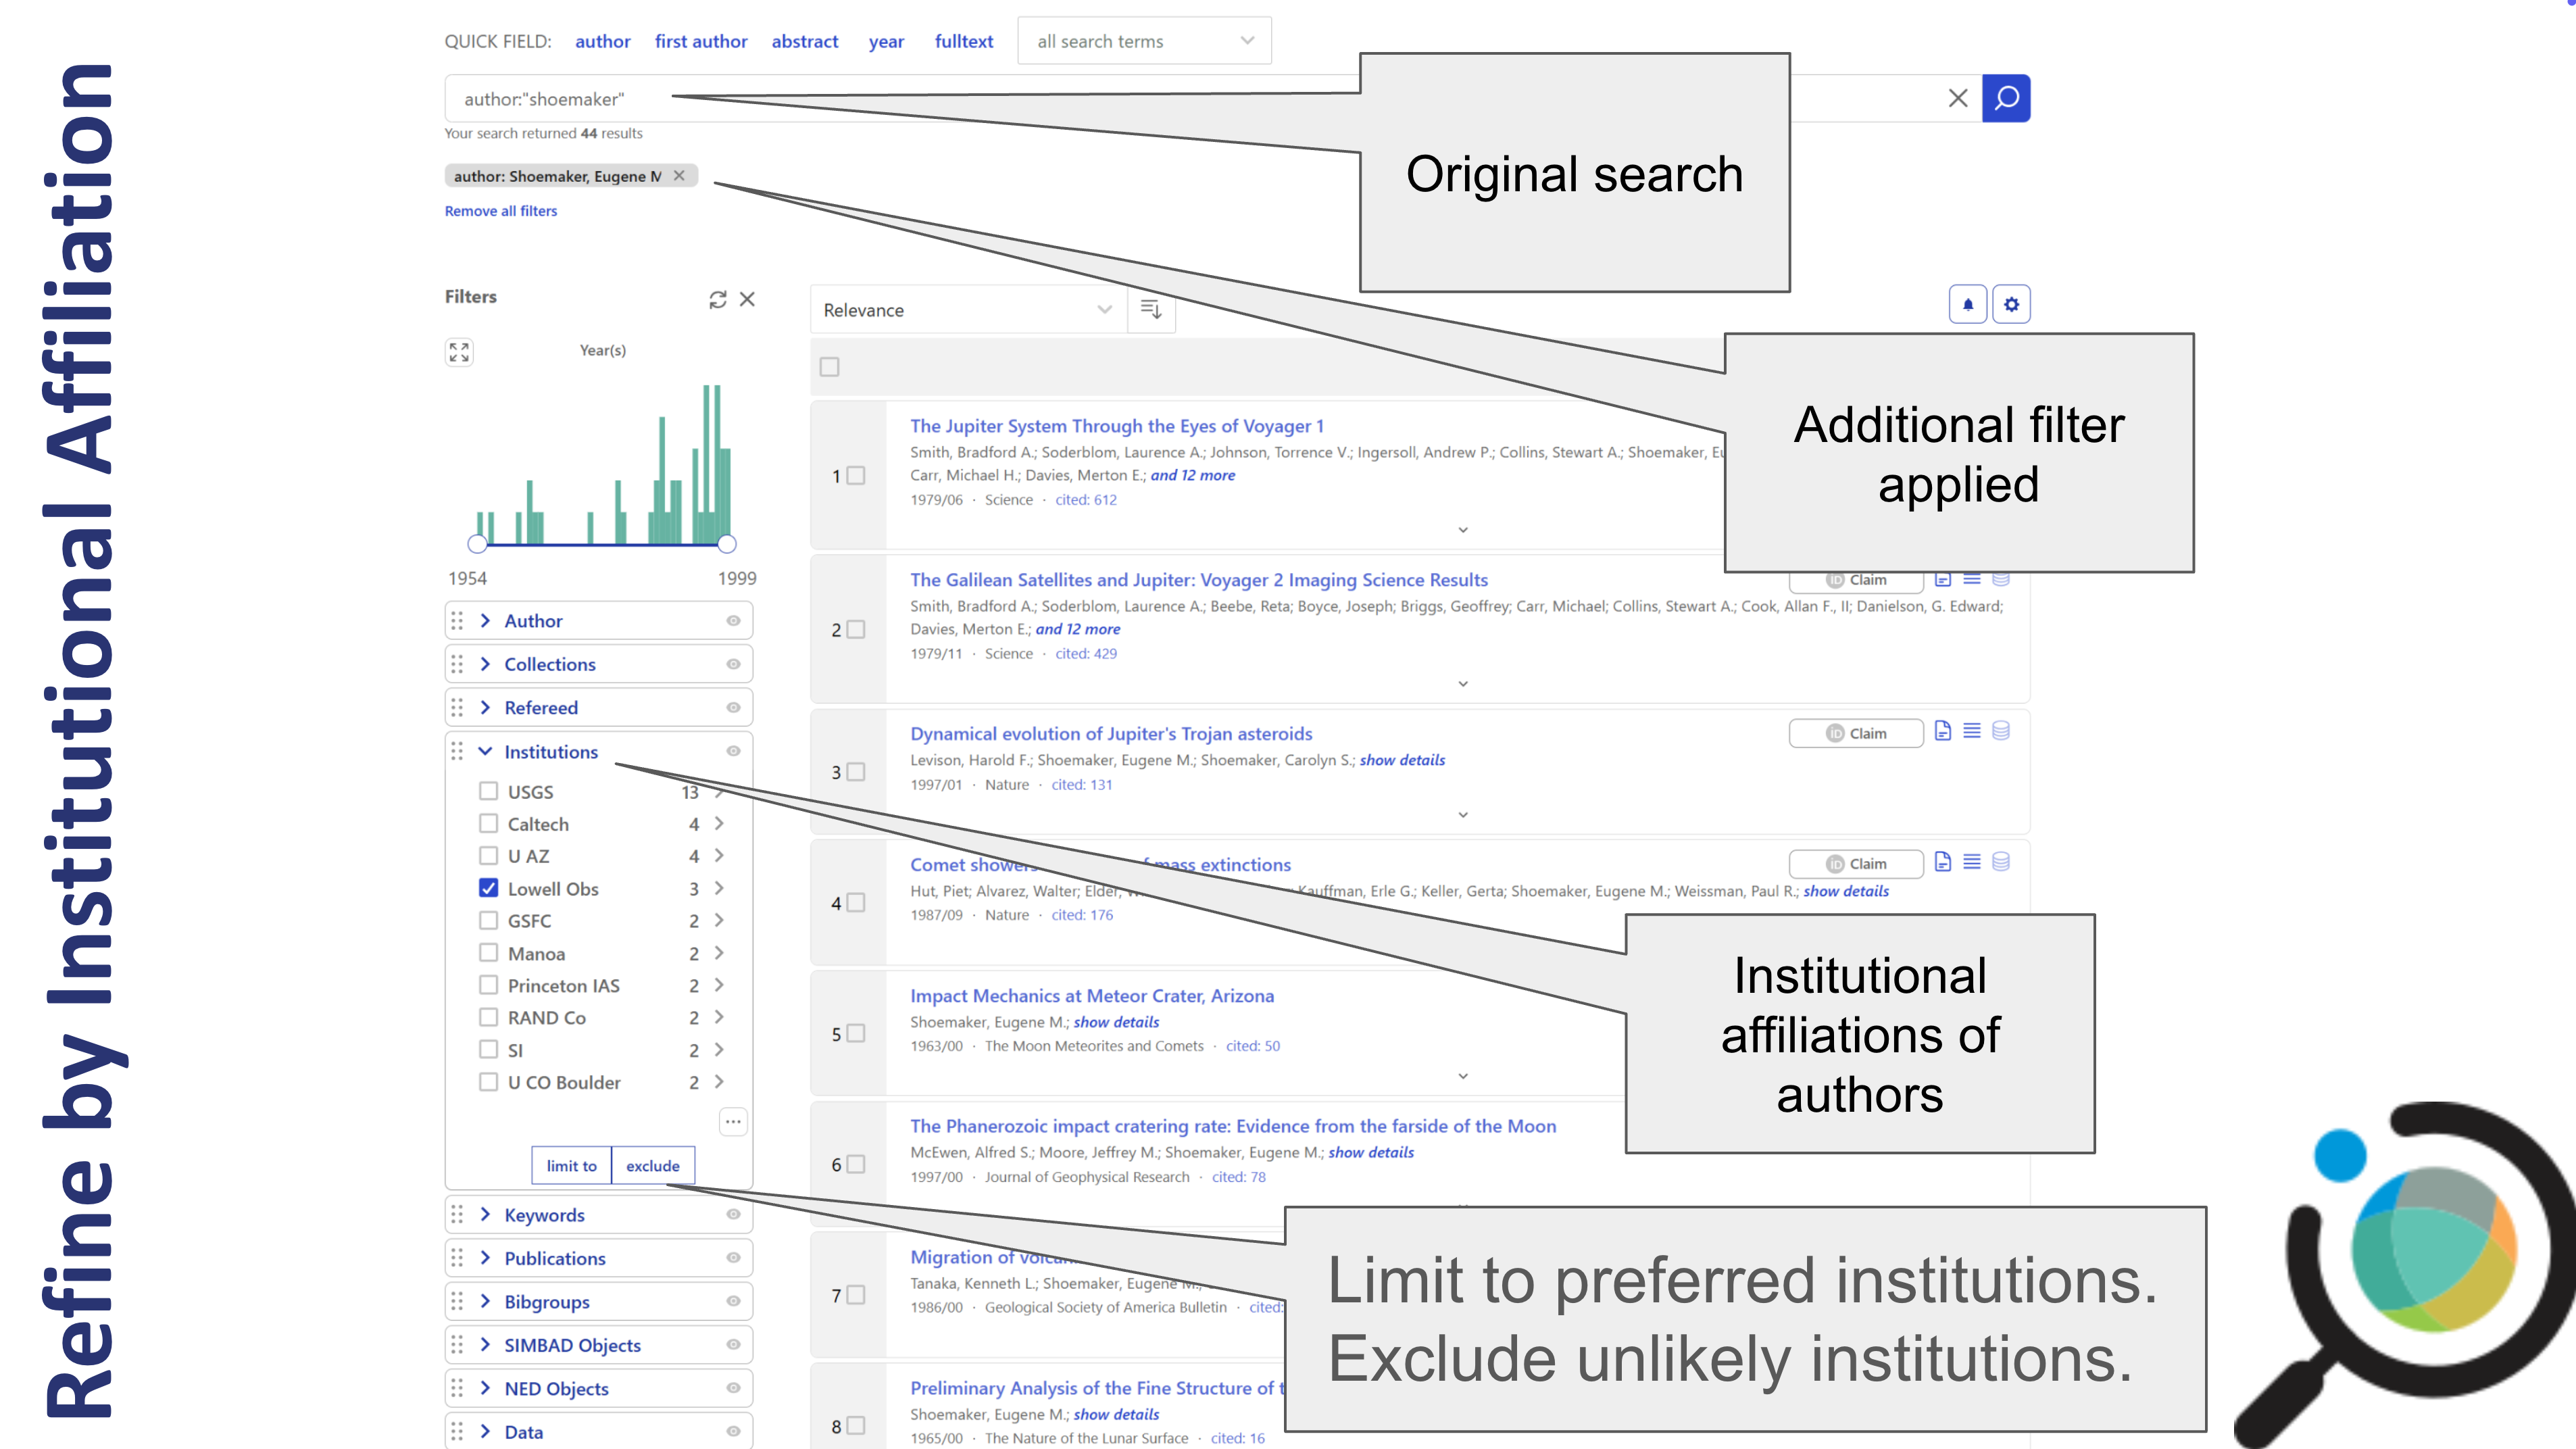Check the Princeton IAS institution checkbox
The width and height of the screenshot is (2576, 1449).
[x=488, y=985]
